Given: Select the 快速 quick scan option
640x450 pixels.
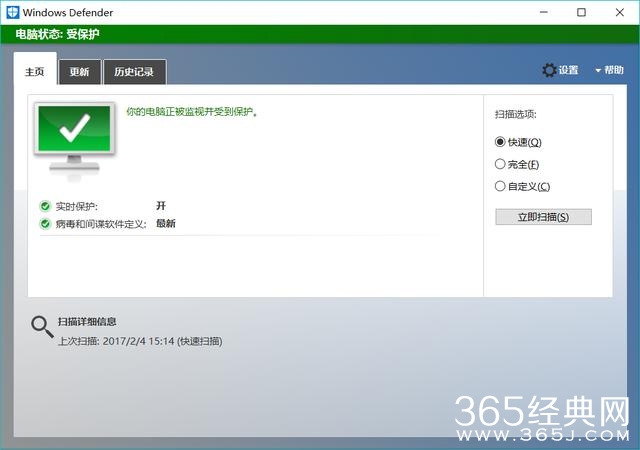Looking at the screenshot, I should tap(500, 142).
